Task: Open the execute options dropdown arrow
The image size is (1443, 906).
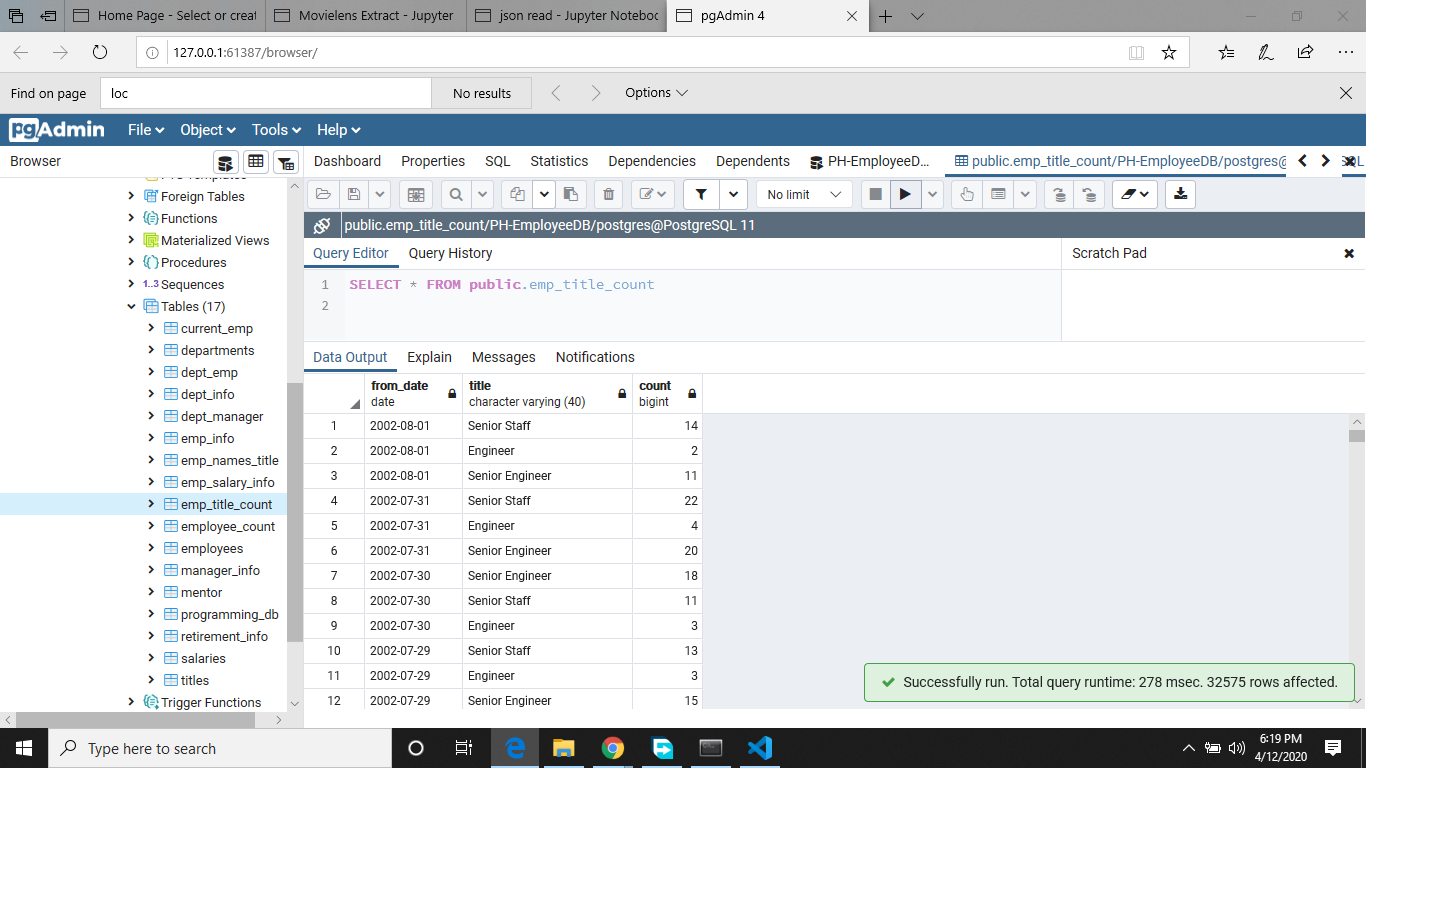Action: 932,194
